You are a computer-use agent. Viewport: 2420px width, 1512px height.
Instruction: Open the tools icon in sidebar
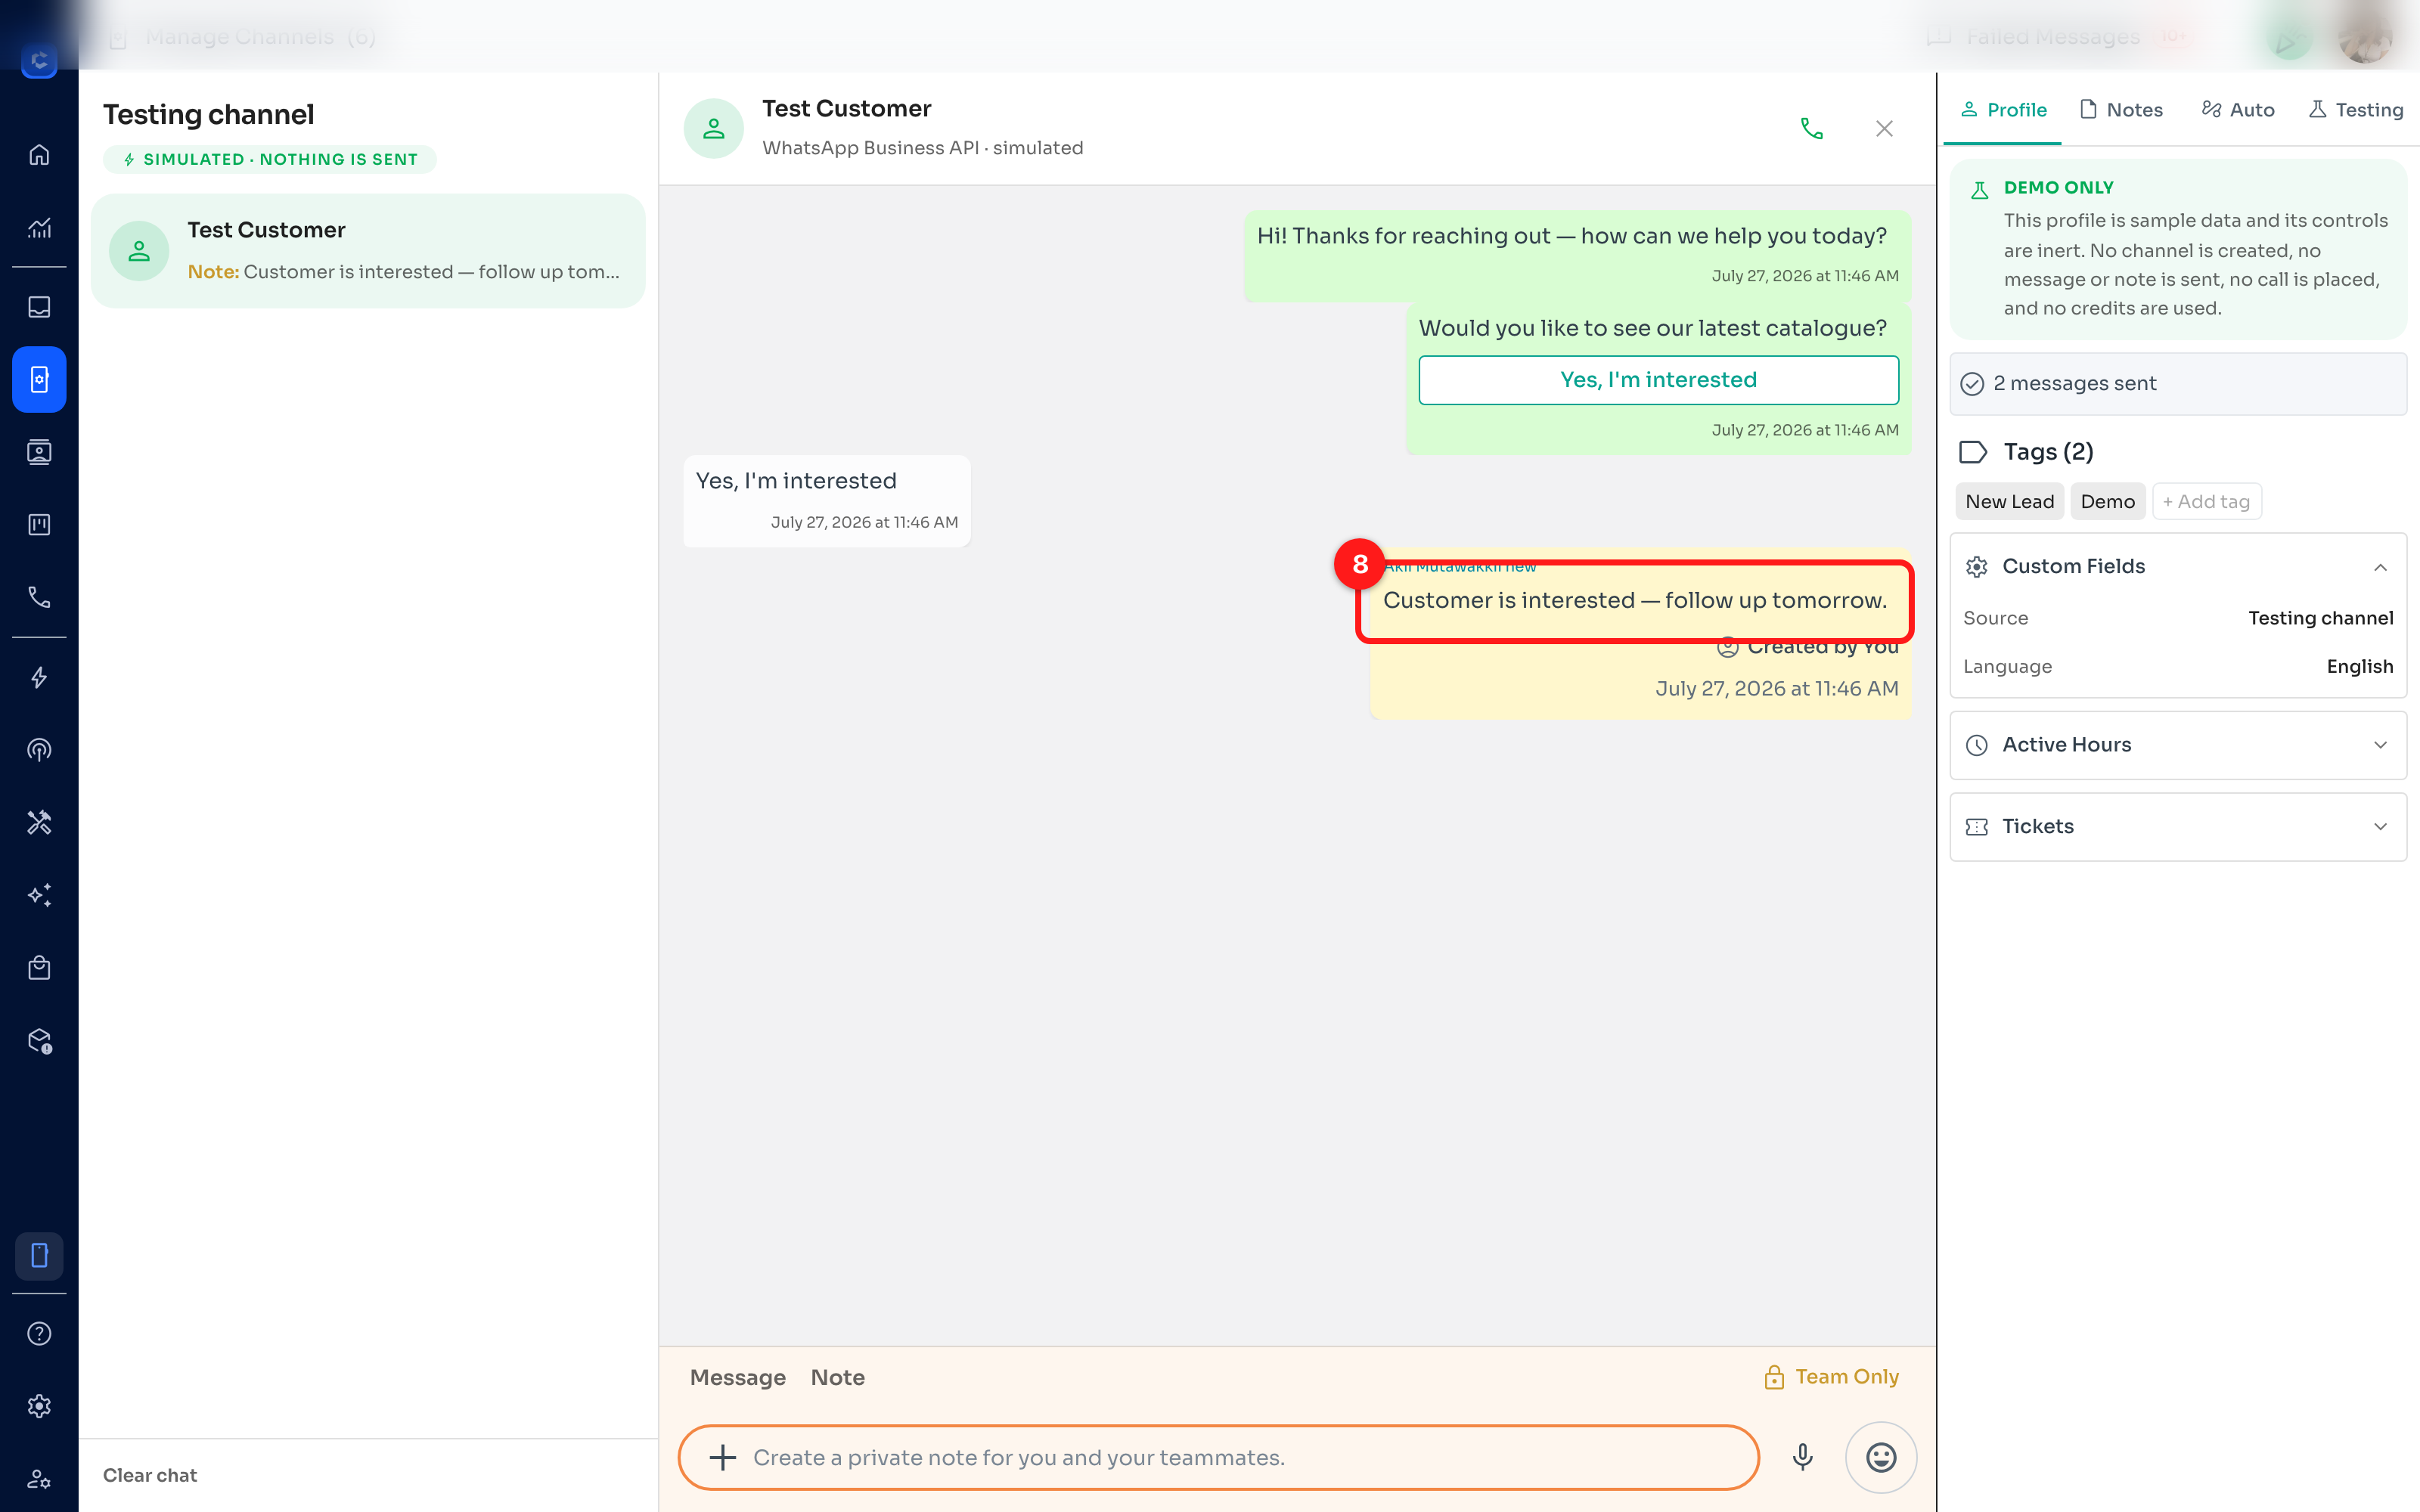point(39,822)
